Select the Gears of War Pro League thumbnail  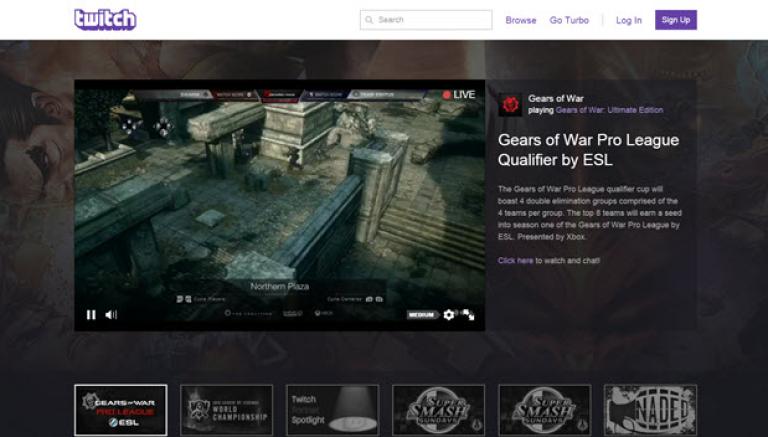pyautogui.click(x=121, y=410)
